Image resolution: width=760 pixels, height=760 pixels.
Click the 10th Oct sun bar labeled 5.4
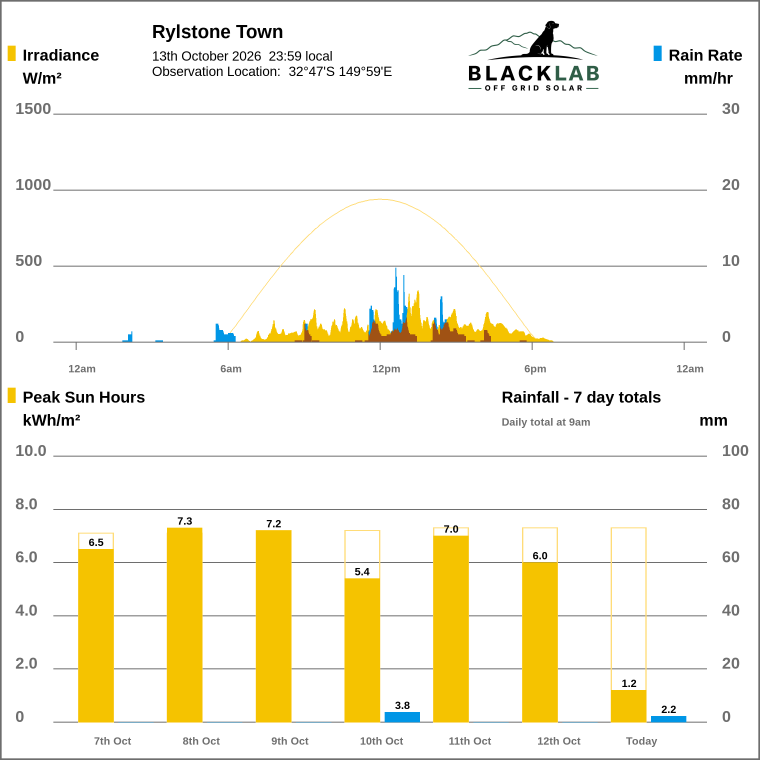pos(362,650)
